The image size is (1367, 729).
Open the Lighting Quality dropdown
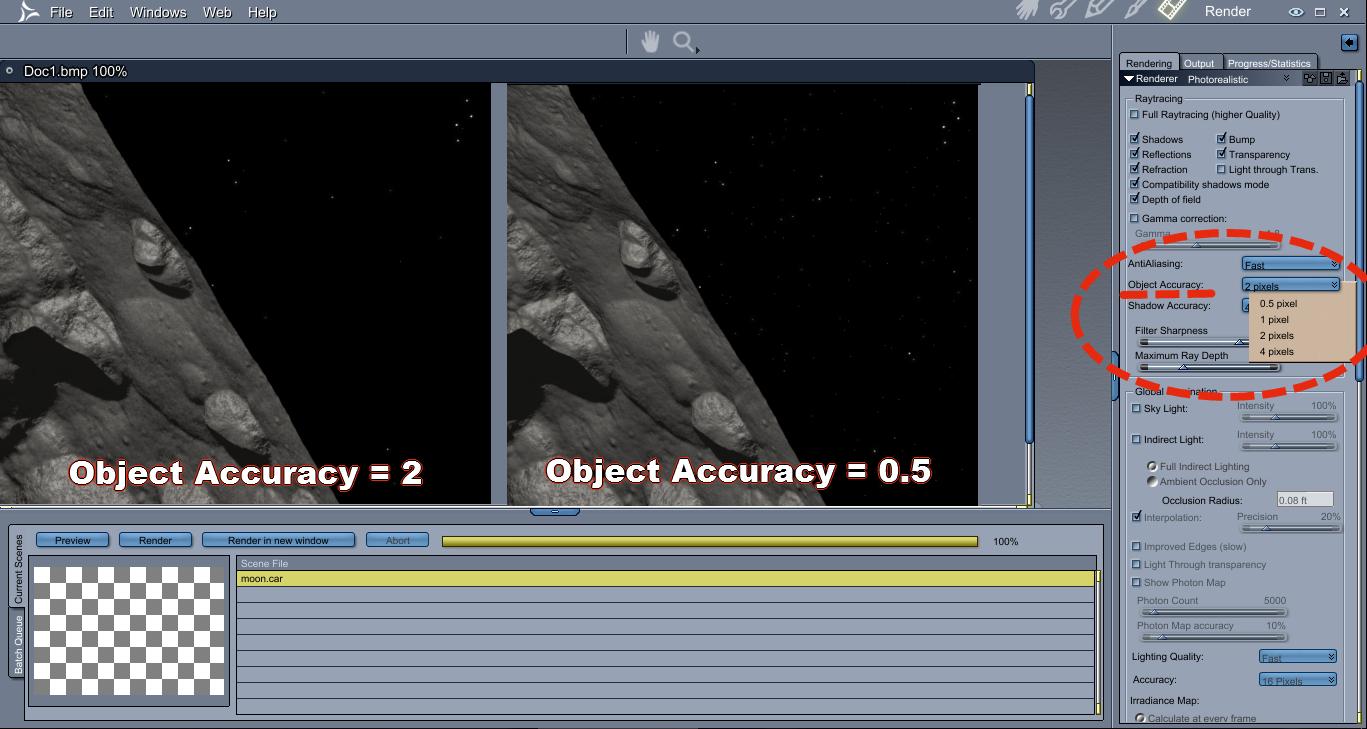click(1298, 657)
